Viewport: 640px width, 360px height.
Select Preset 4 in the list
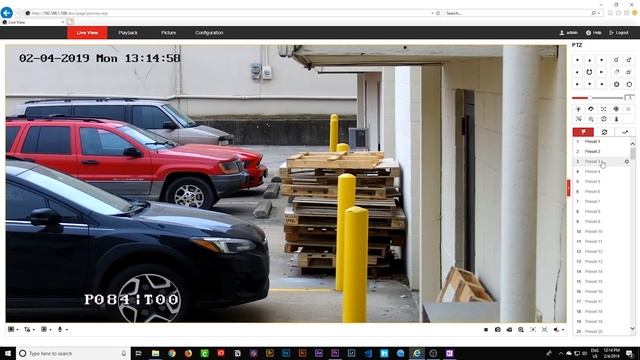(x=601, y=171)
